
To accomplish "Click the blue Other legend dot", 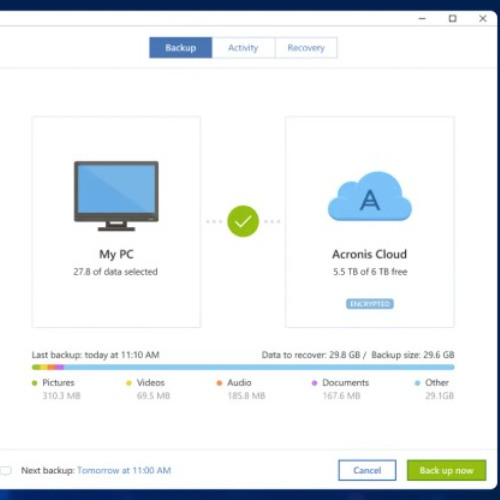I will point(417,383).
